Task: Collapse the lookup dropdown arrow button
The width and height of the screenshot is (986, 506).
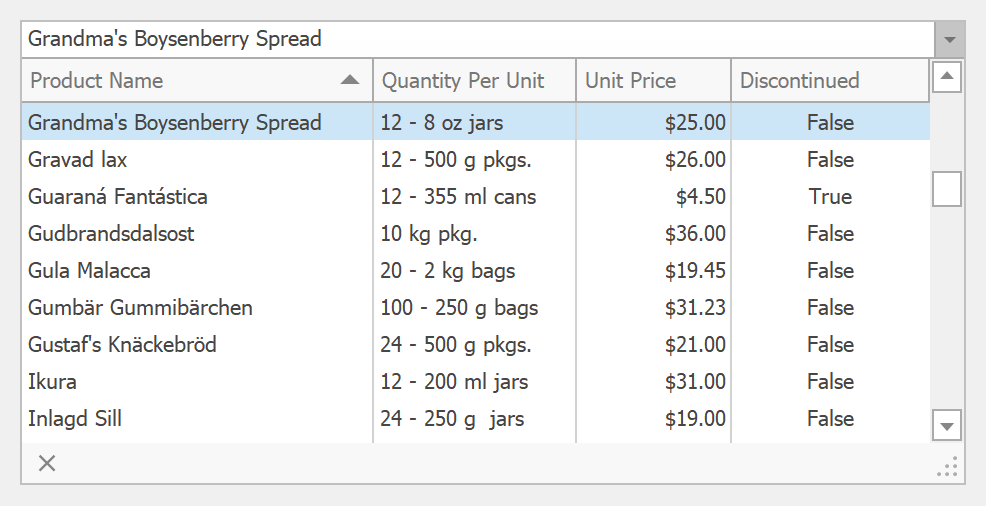Action: (949, 40)
